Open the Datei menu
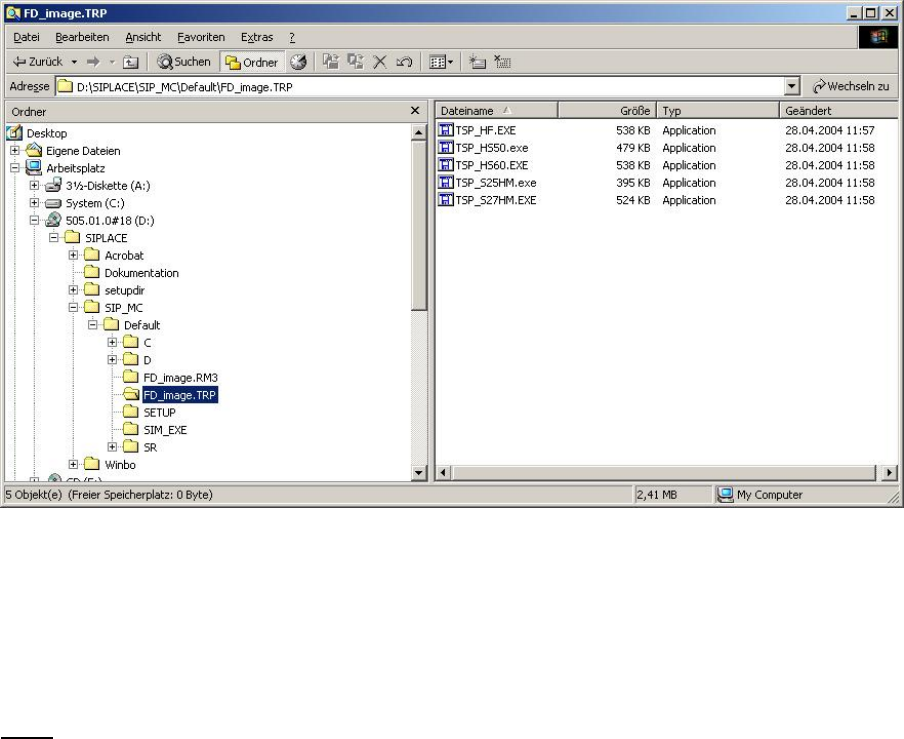 pos(27,37)
